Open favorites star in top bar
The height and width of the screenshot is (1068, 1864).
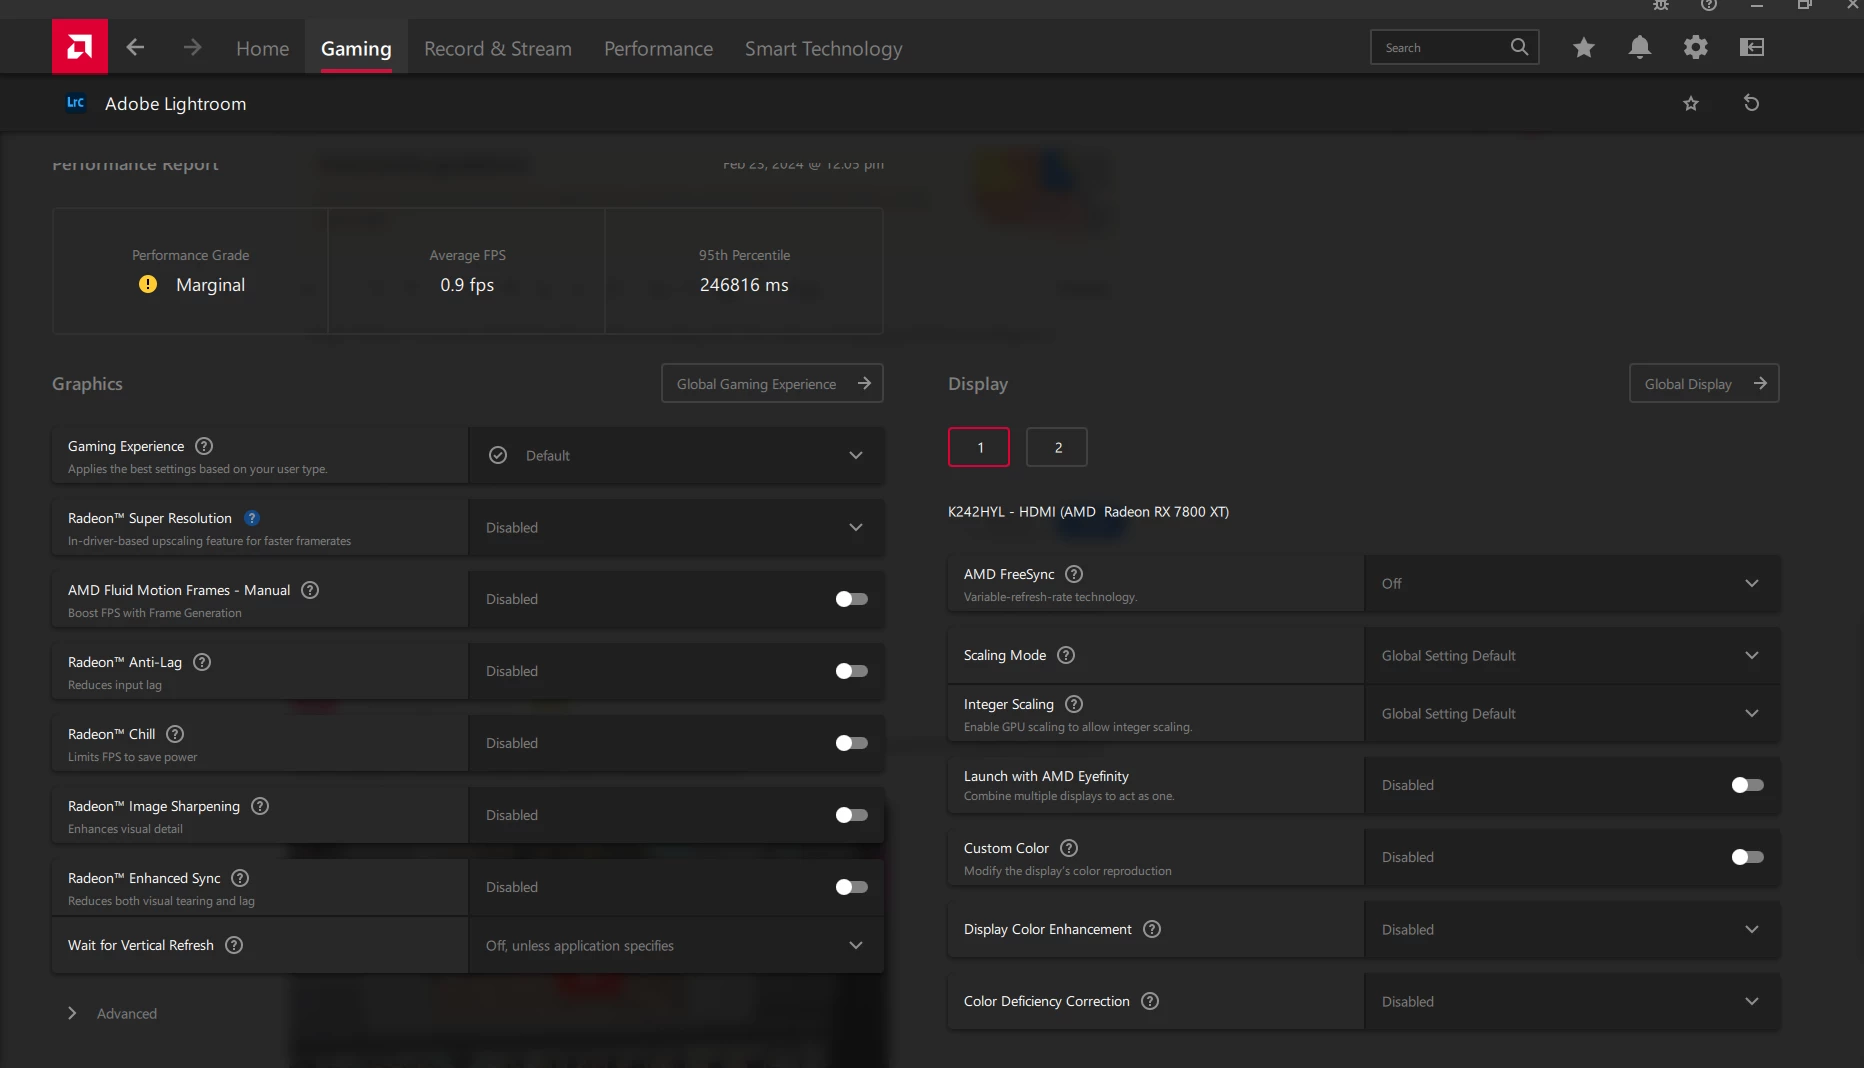1583,47
